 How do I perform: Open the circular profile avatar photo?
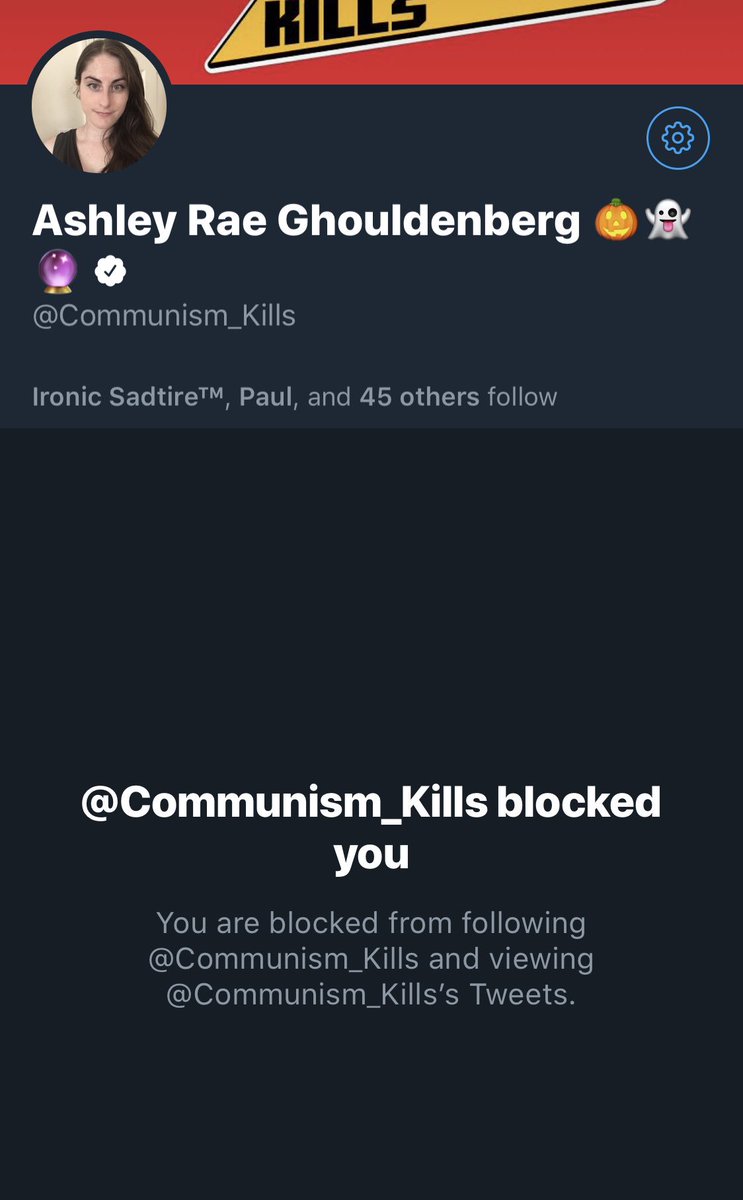[x=99, y=106]
